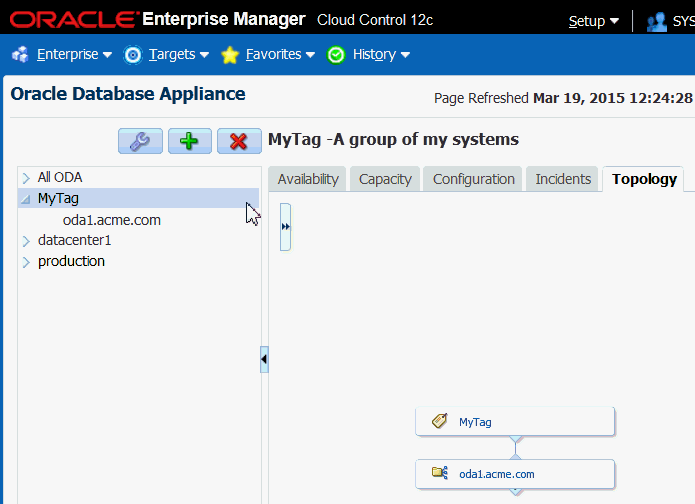The width and height of the screenshot is (695, 504).
Task: Open the Setup dropdown menu
Action: pos(593,21)
